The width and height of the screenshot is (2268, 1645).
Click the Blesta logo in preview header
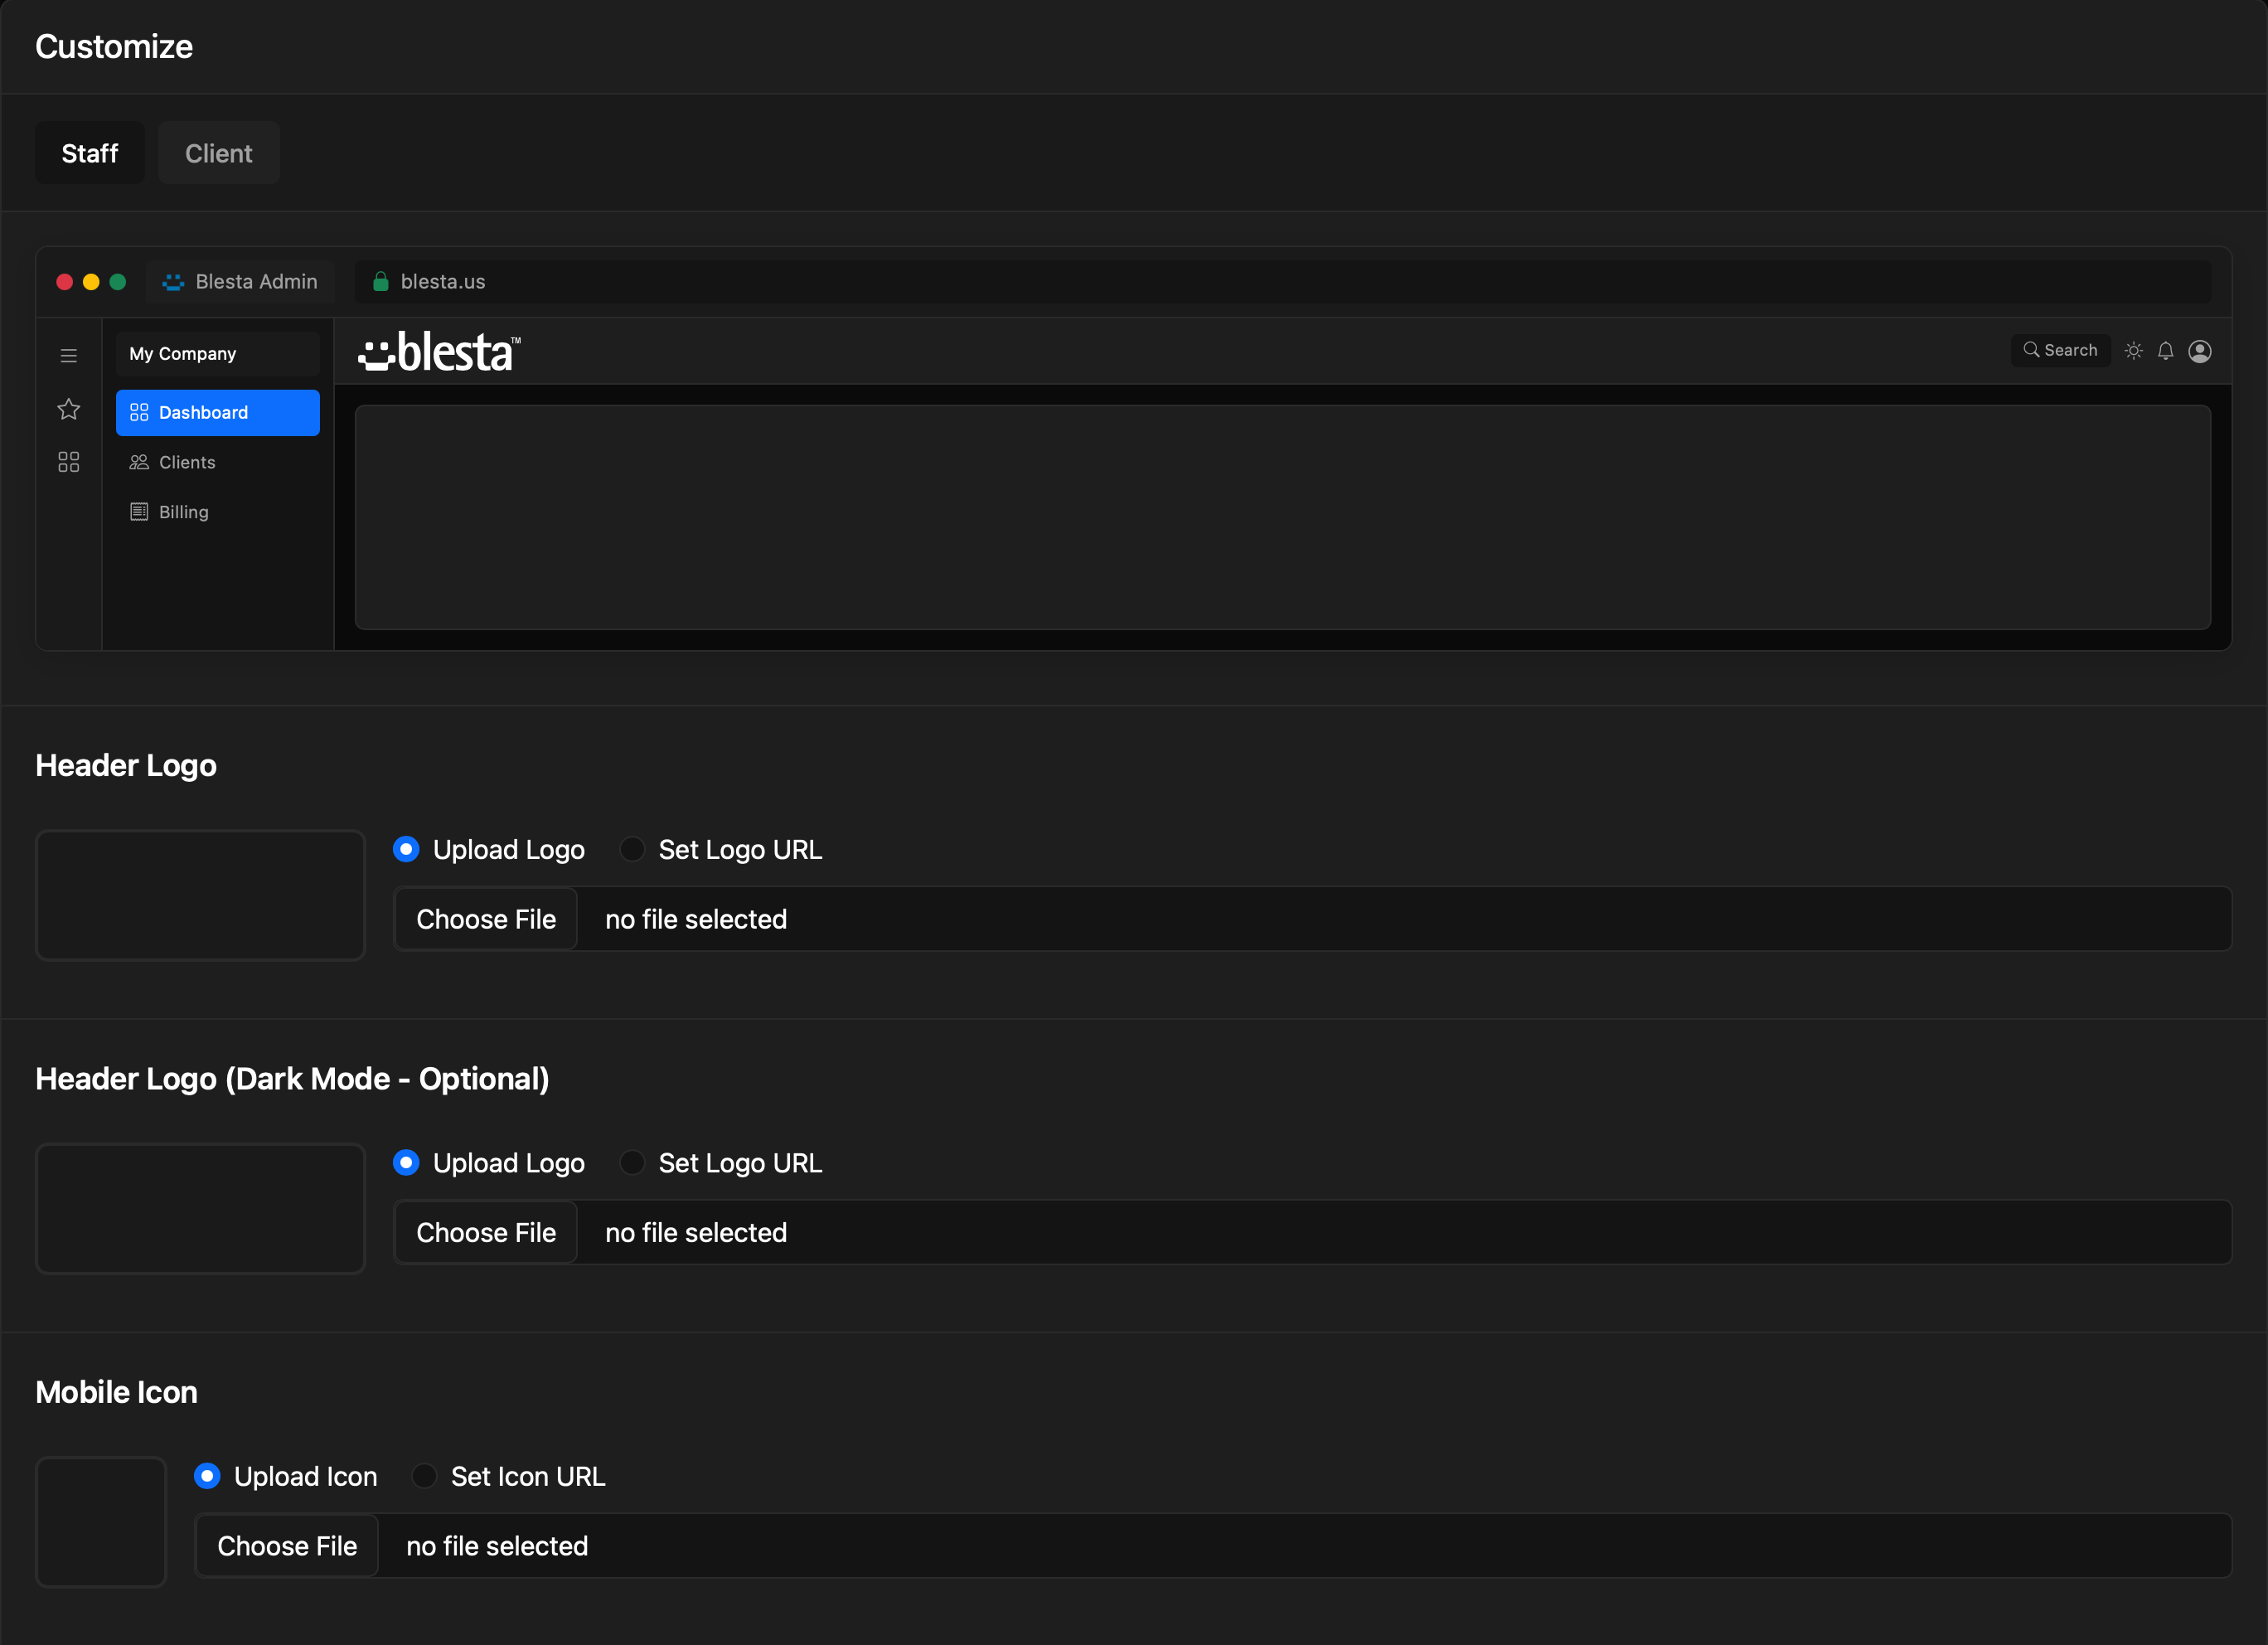point(439,352)
